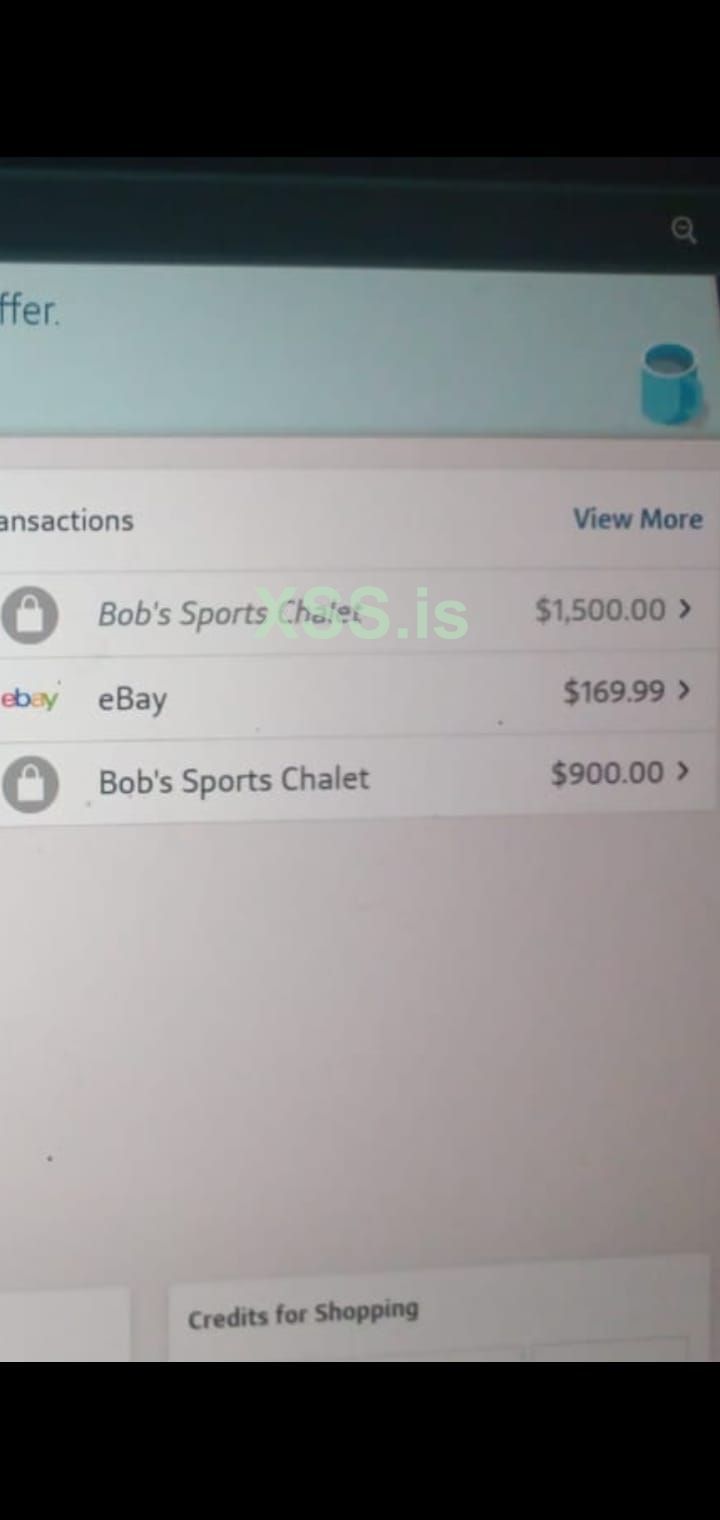The width and height of the screenshot is (720, 1520).
Task: Expand chevron next to $1,500.00
Action: click(x=685, y=608)
